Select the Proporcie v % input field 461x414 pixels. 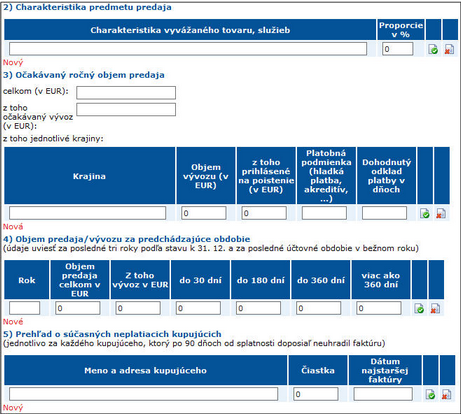tap(397, 49)
